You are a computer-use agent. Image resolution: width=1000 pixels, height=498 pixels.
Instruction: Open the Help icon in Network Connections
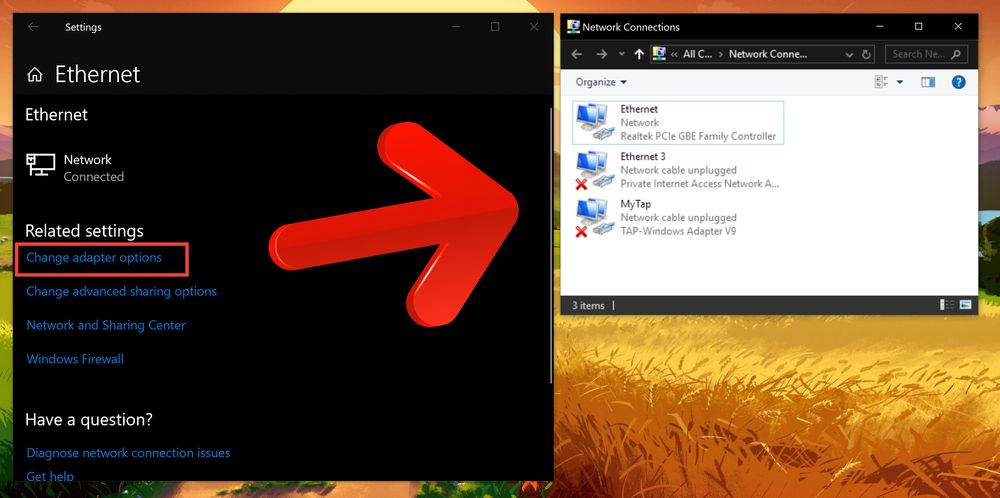(x=959, y=82)
